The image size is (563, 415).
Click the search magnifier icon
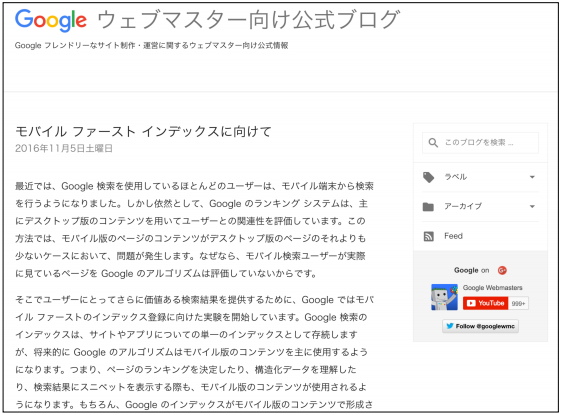click(x=433, y=143)
